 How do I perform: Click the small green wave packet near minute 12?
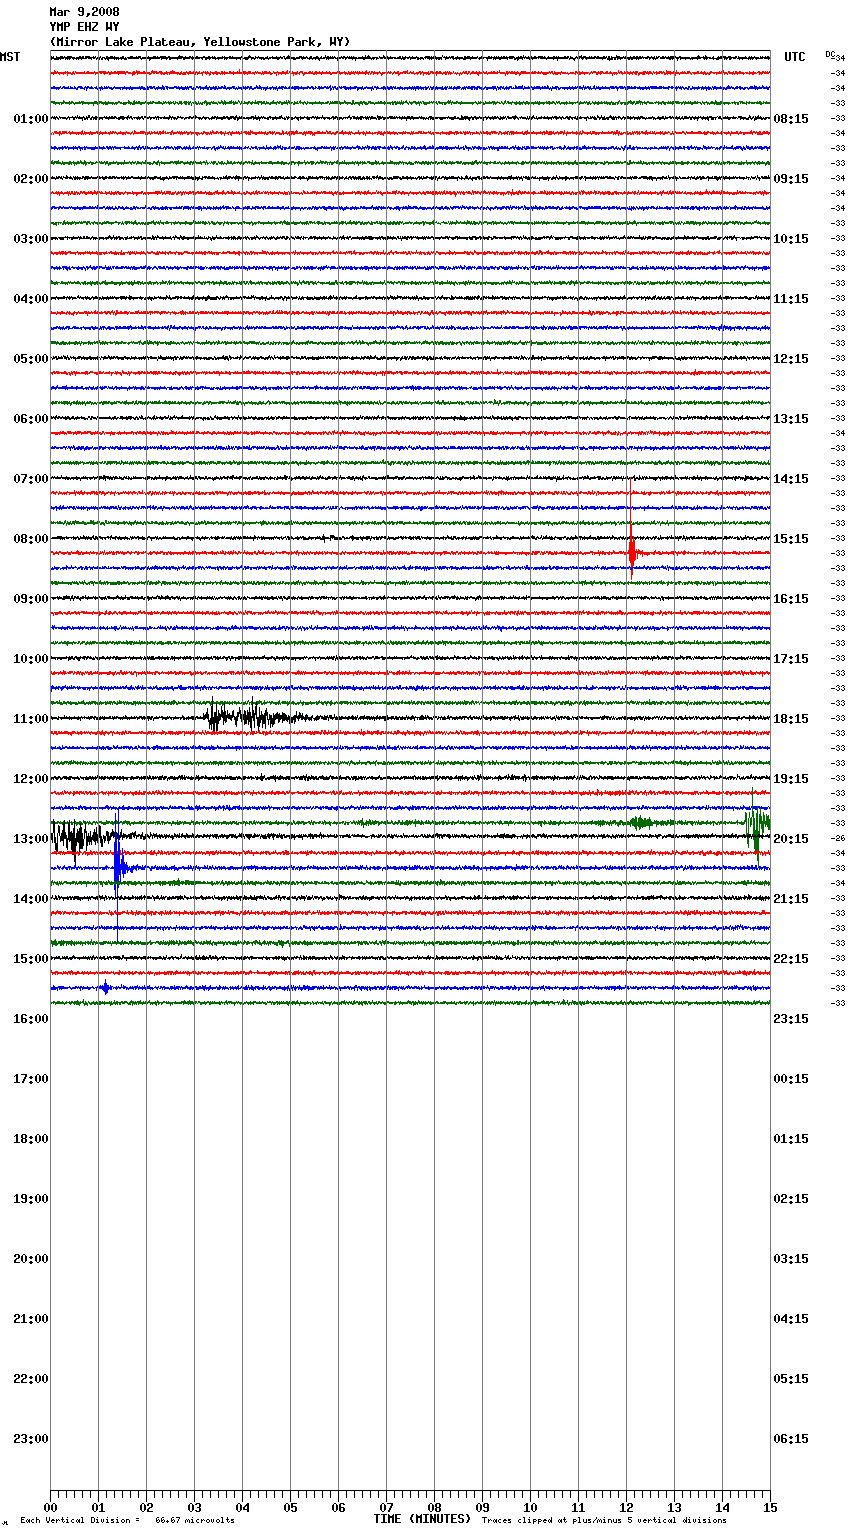(x=640, y=823)
